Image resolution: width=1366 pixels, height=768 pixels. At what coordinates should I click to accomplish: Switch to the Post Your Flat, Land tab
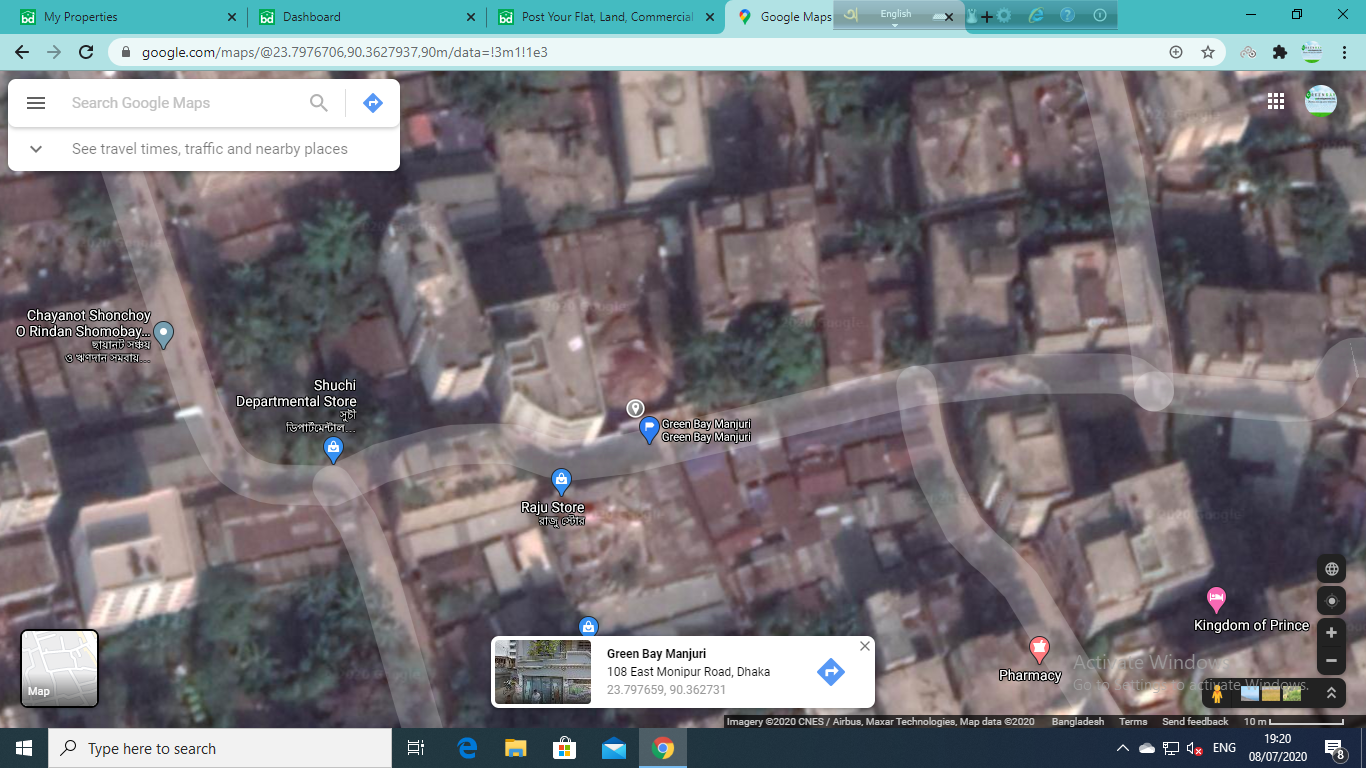tap(607, 17)
